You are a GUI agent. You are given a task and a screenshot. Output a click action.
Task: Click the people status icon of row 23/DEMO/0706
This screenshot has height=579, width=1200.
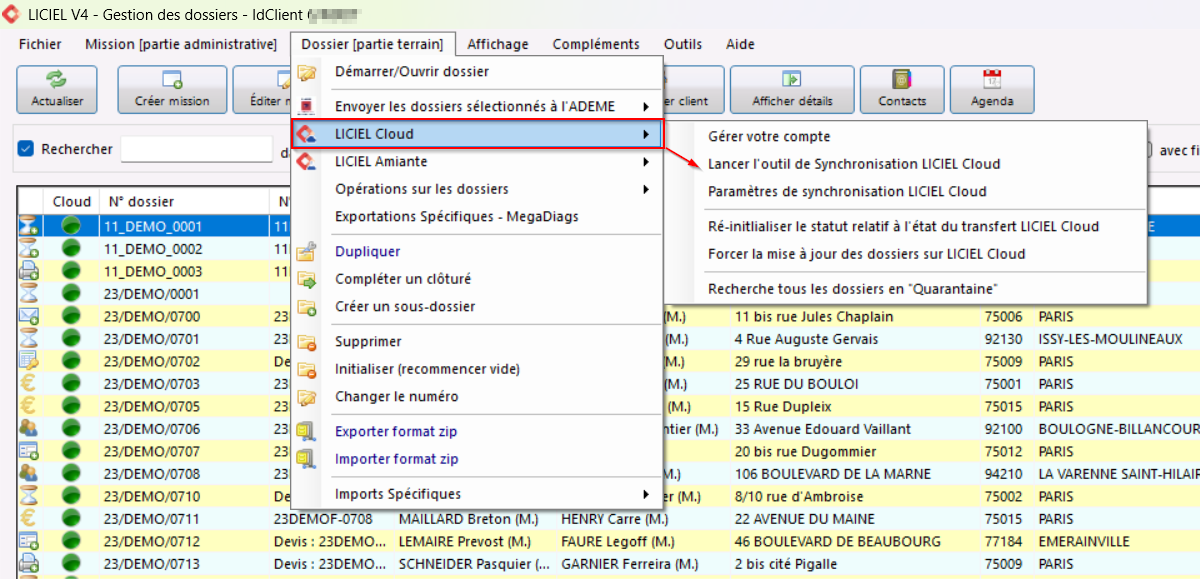coord(29,429)
